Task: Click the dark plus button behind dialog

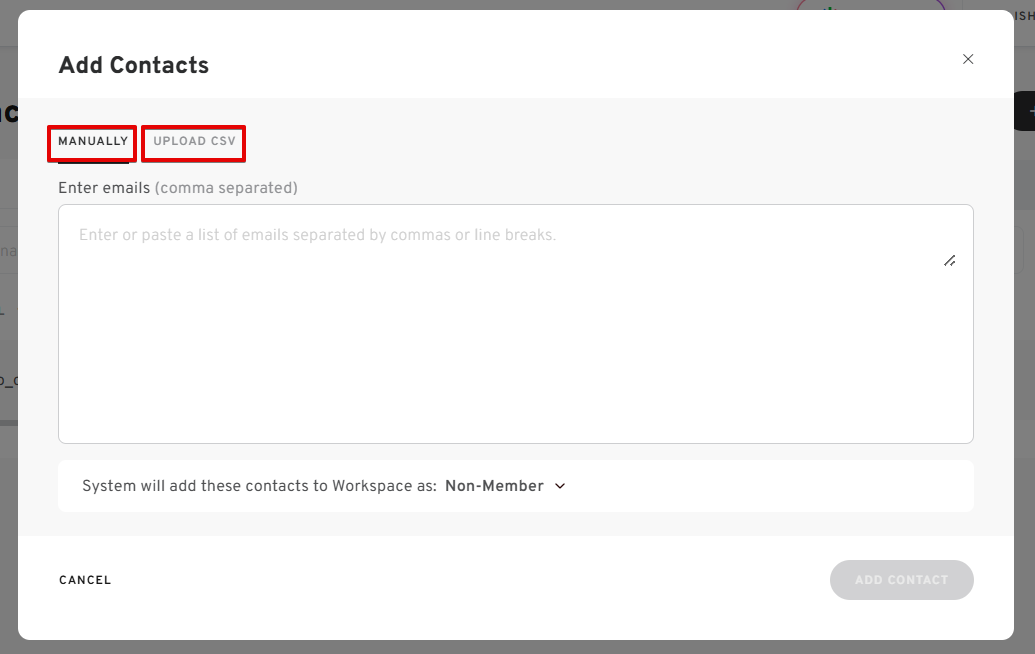Action: [1026, 111]
